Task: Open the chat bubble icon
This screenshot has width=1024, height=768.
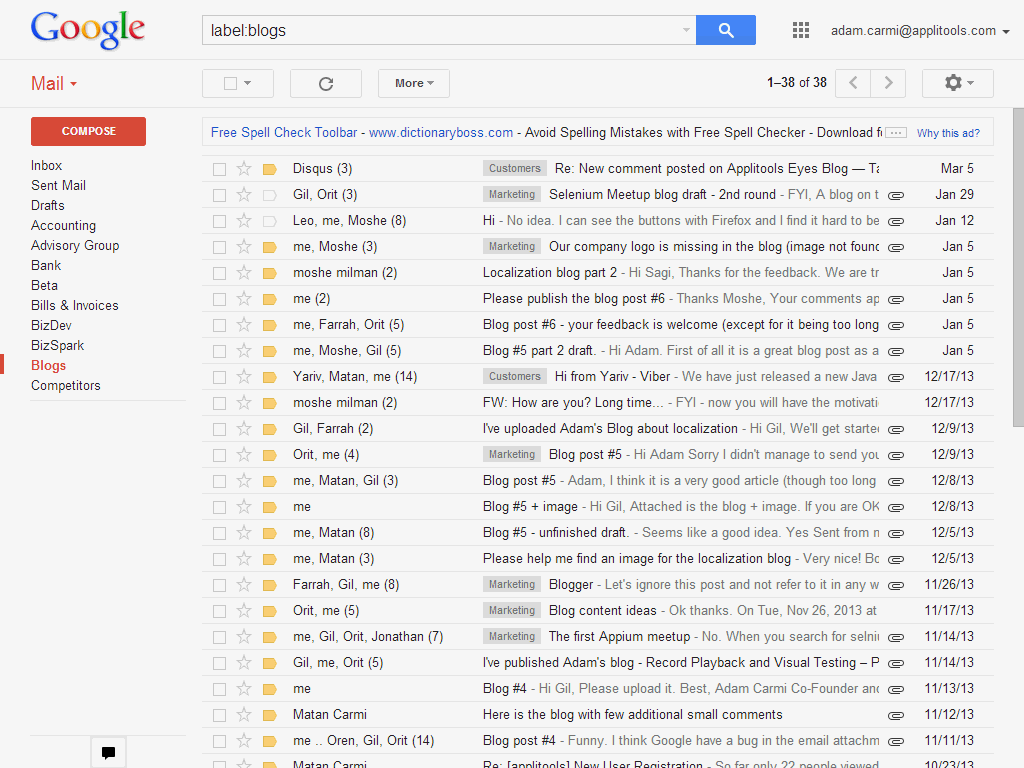Action: point(108,752)
